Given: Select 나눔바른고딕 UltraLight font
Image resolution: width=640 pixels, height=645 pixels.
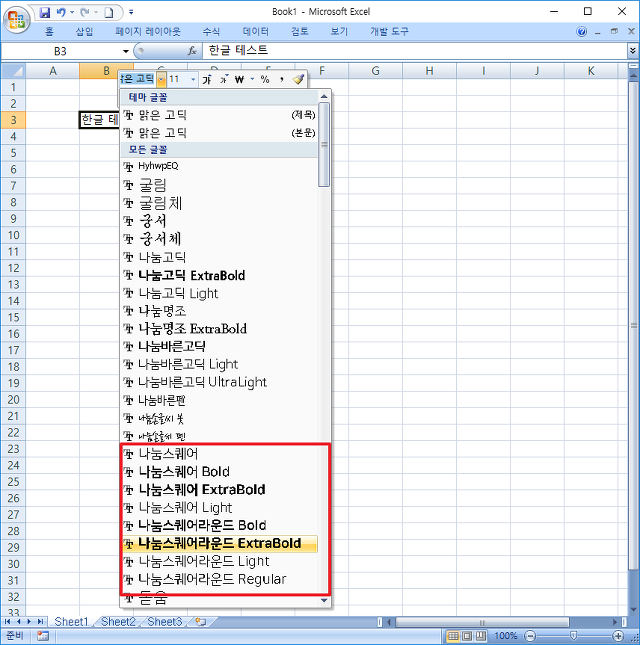Looking at the screenshot, I should click(x=220, y=382).
